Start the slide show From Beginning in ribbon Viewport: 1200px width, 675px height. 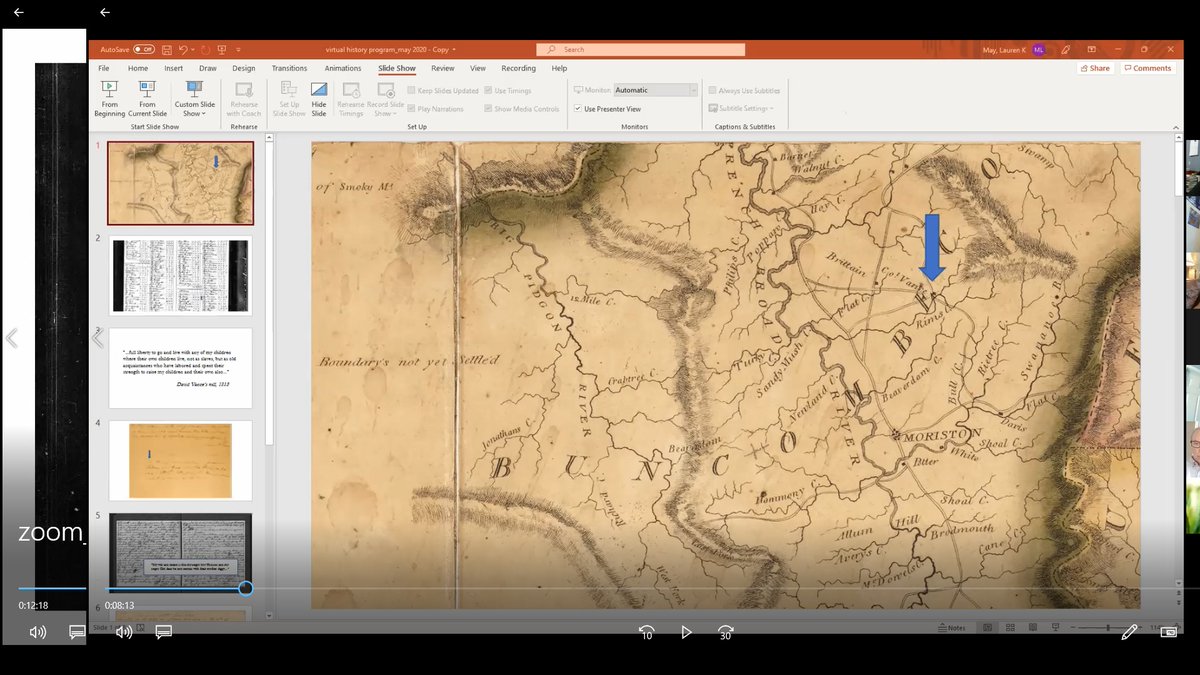[x=110, y=99]
